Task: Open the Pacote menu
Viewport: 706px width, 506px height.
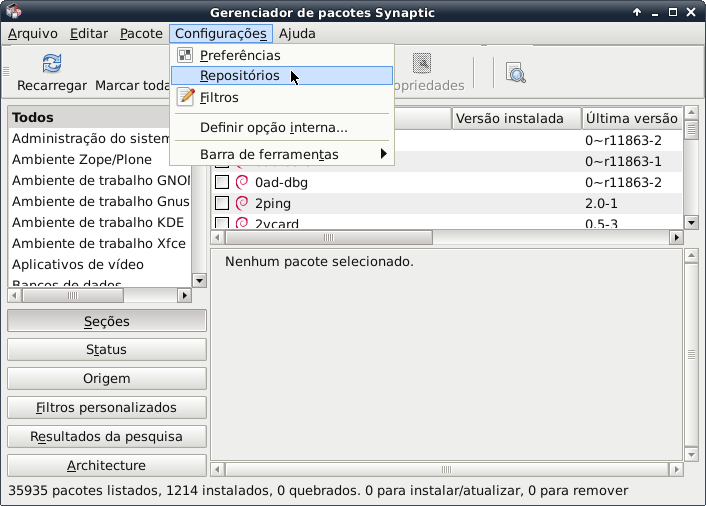Action: (x=141, y=34)
